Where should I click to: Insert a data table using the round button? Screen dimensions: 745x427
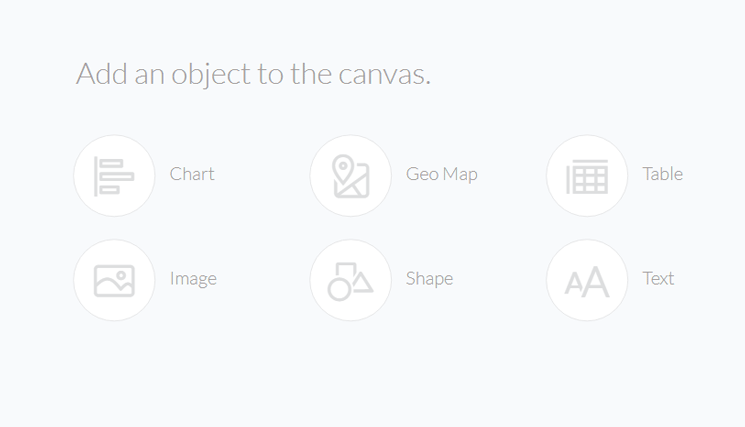(x=587, y=176)
